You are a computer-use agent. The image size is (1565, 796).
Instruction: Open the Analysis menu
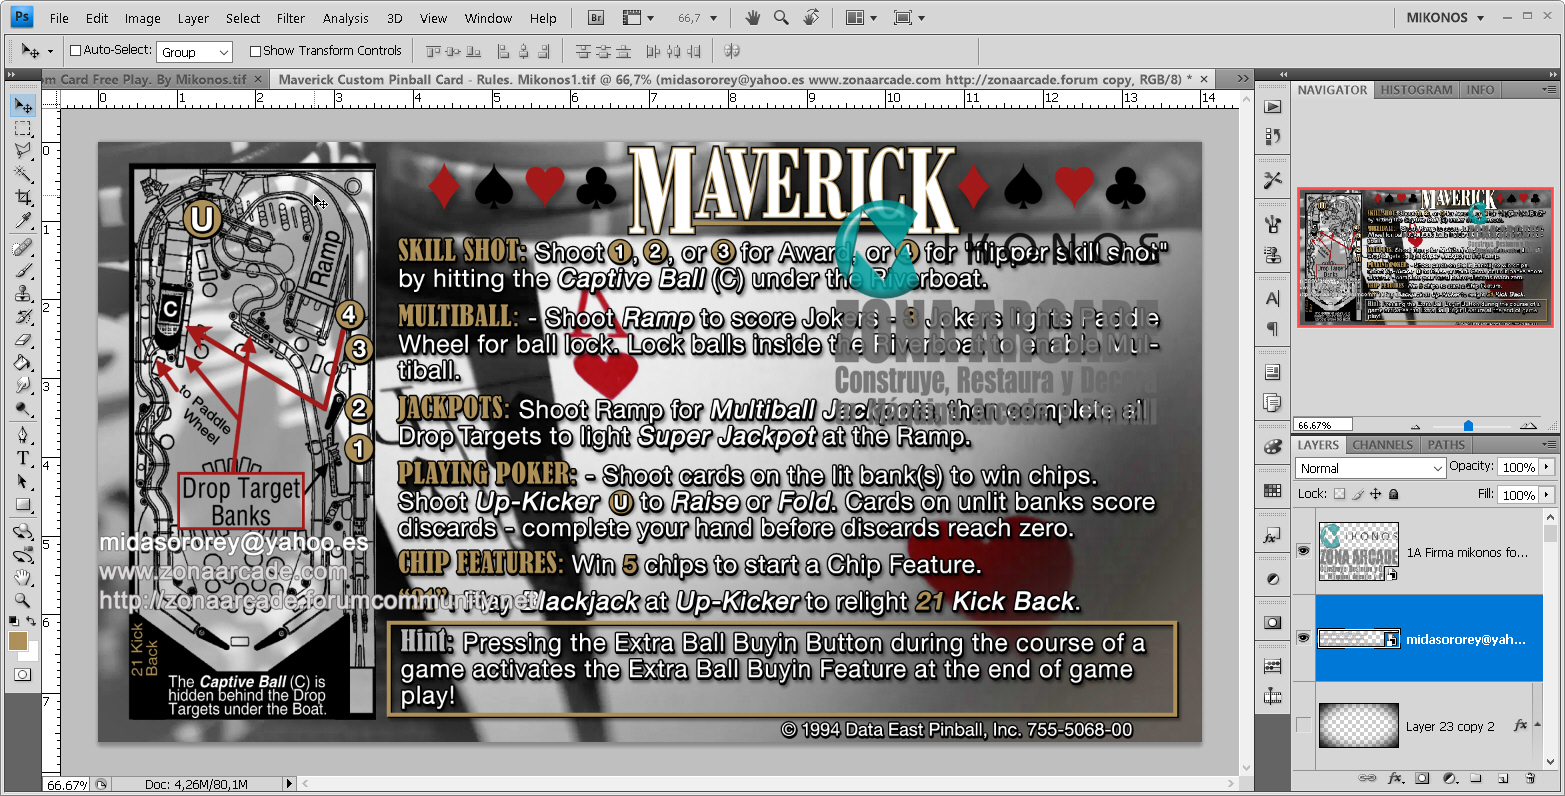pos(346,18)
